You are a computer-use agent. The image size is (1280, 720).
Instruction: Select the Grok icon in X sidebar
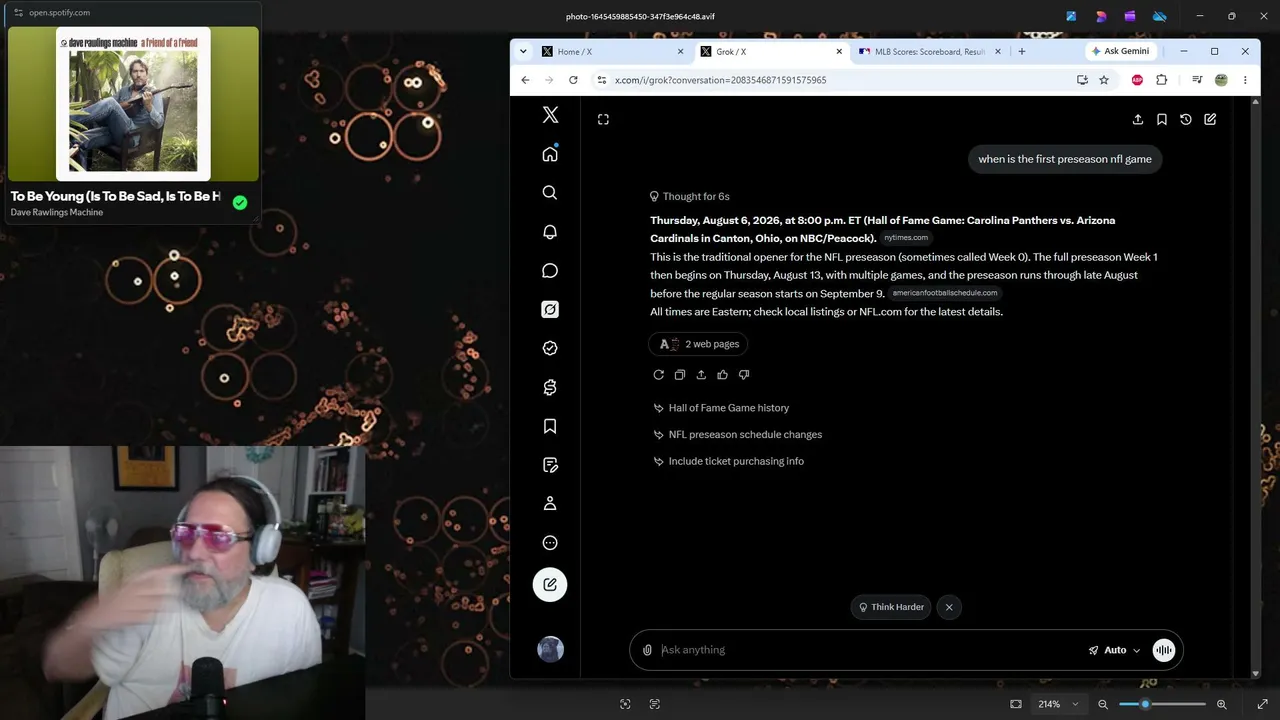tap(550, 310)
